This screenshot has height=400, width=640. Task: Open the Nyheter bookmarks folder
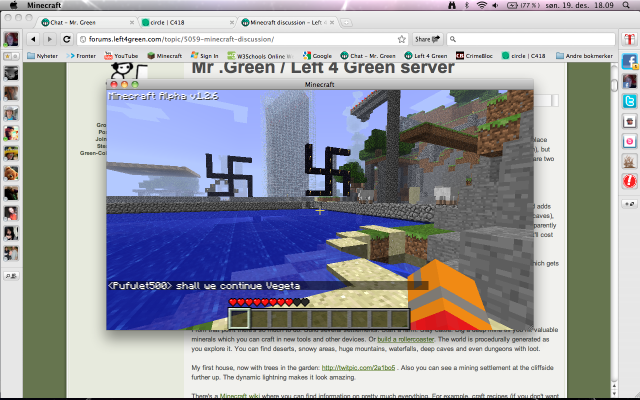coord(42,56)
